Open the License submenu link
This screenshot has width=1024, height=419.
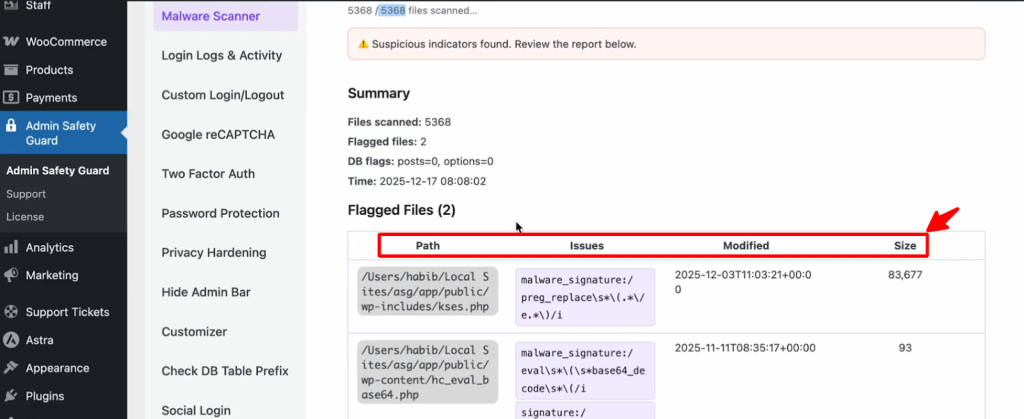click(x=25, y=217)
